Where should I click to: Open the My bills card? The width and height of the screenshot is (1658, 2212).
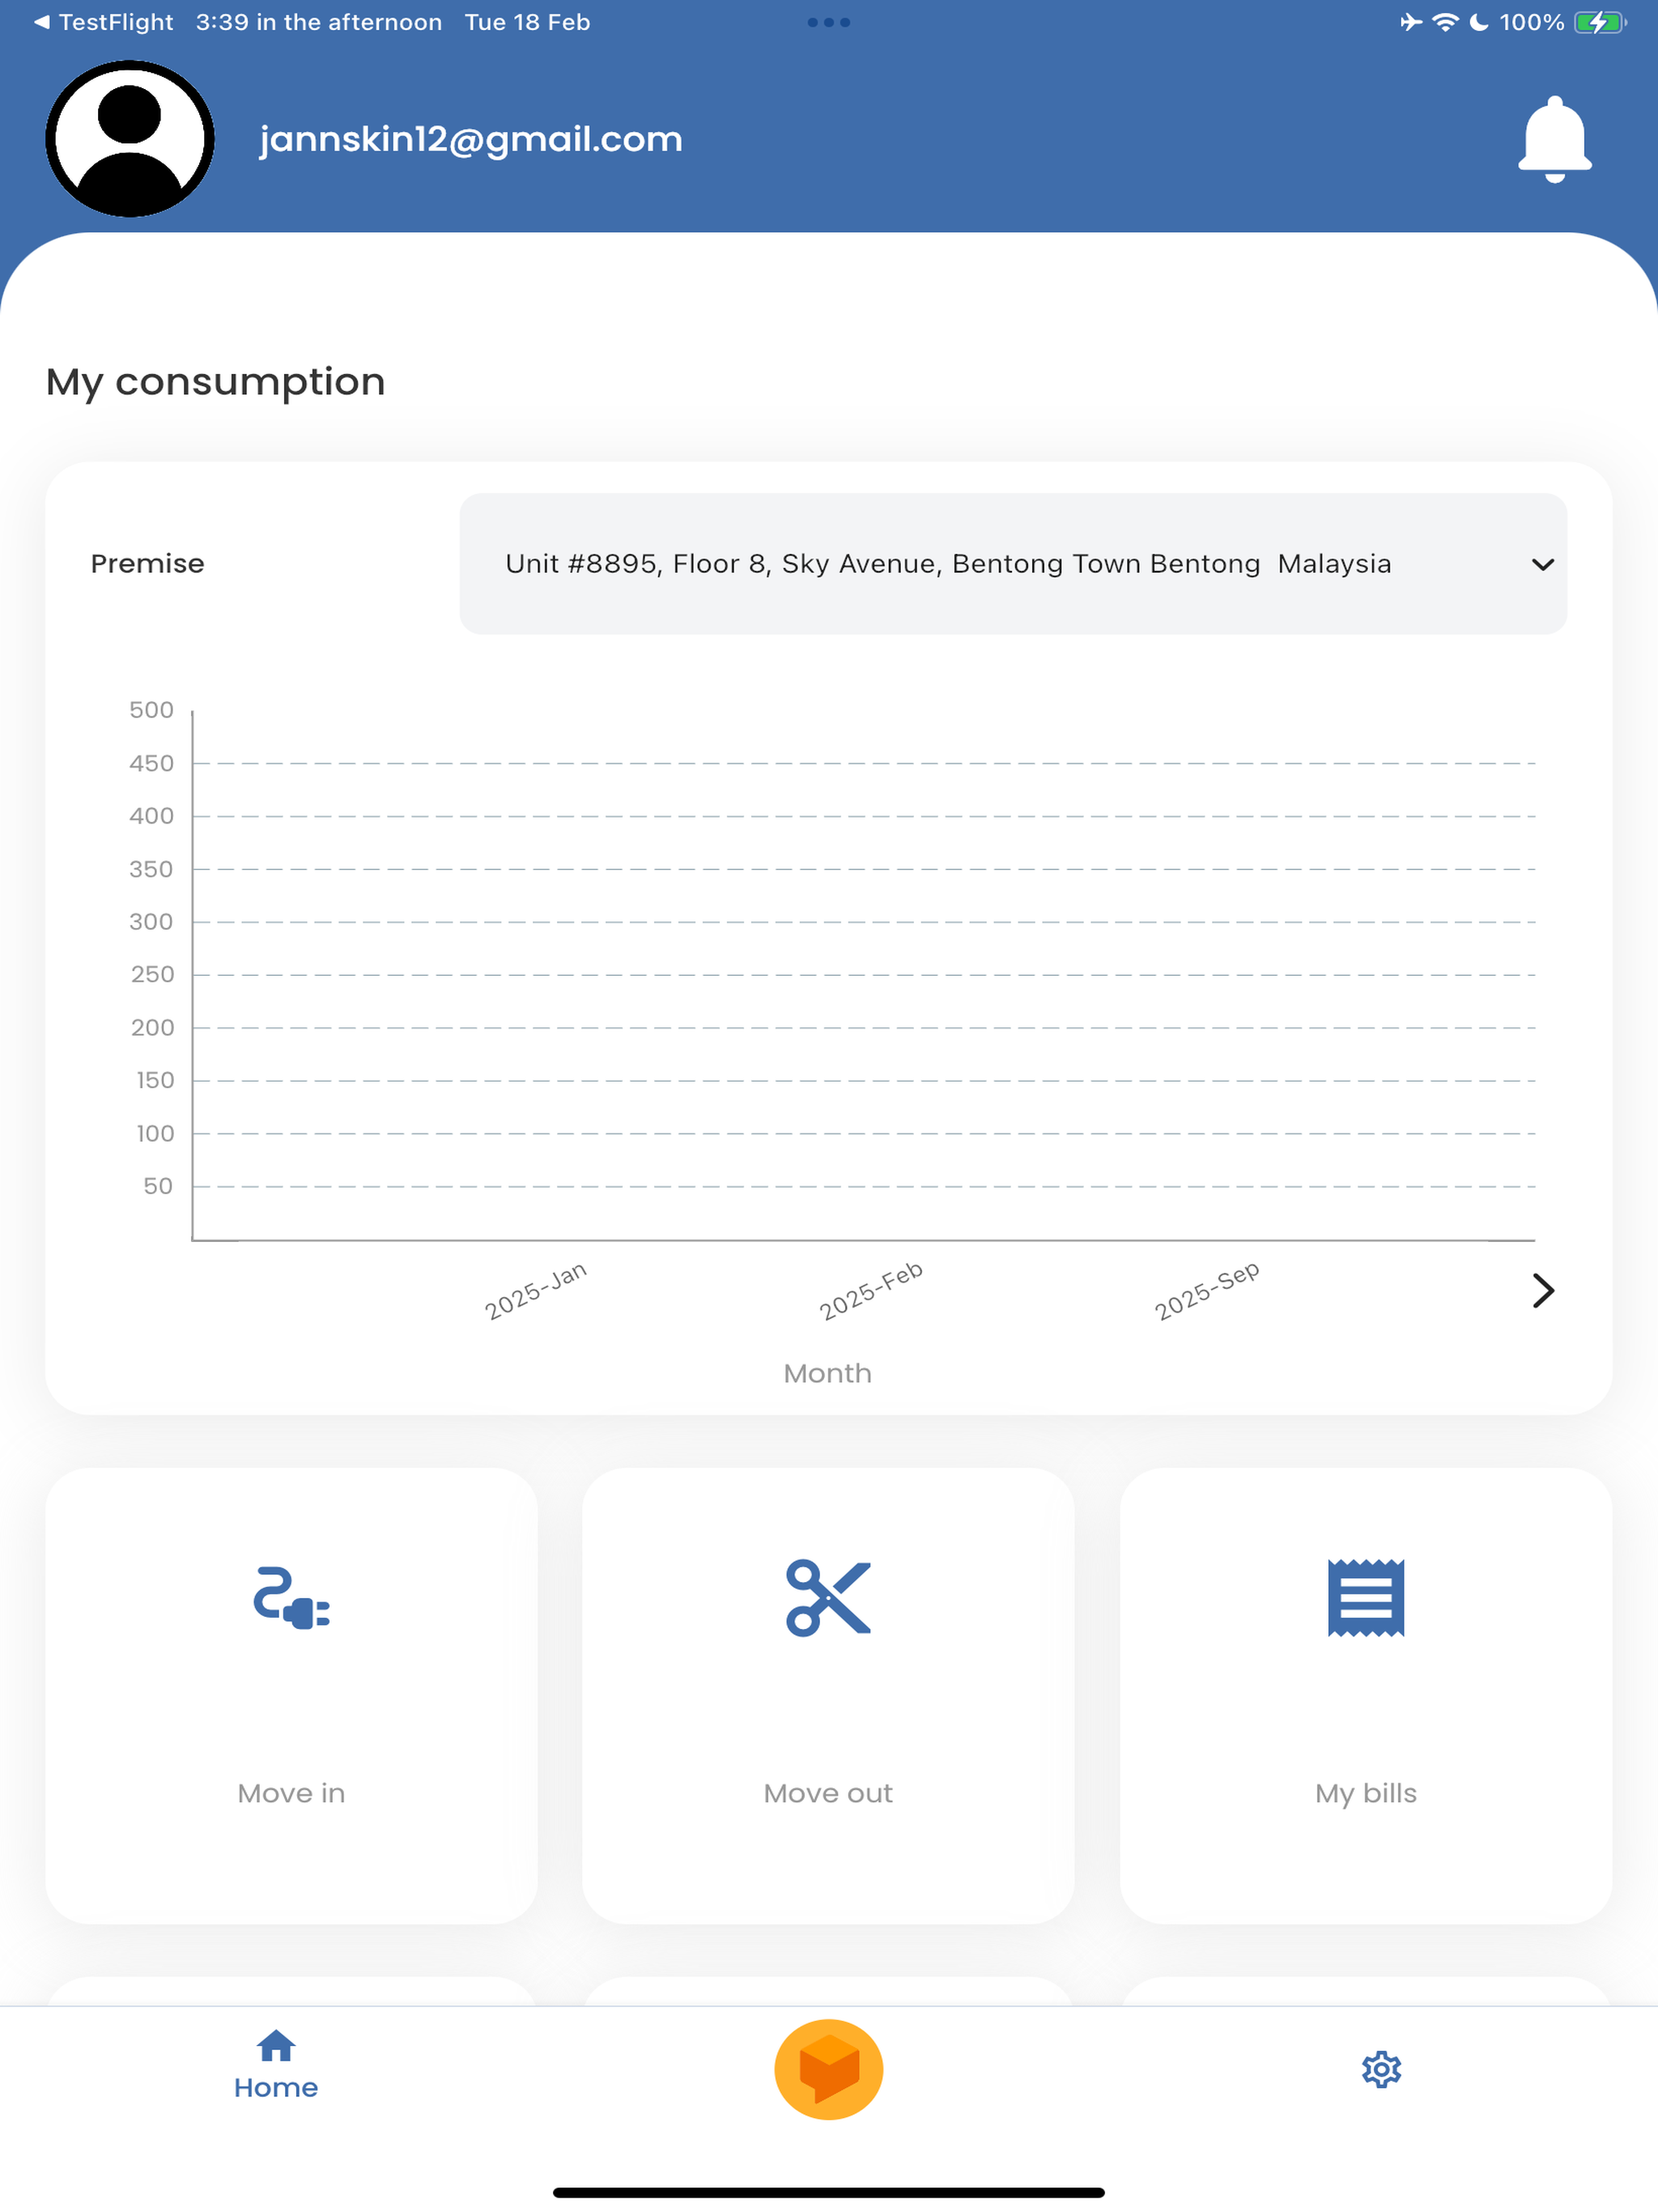click(1365, 1696)
